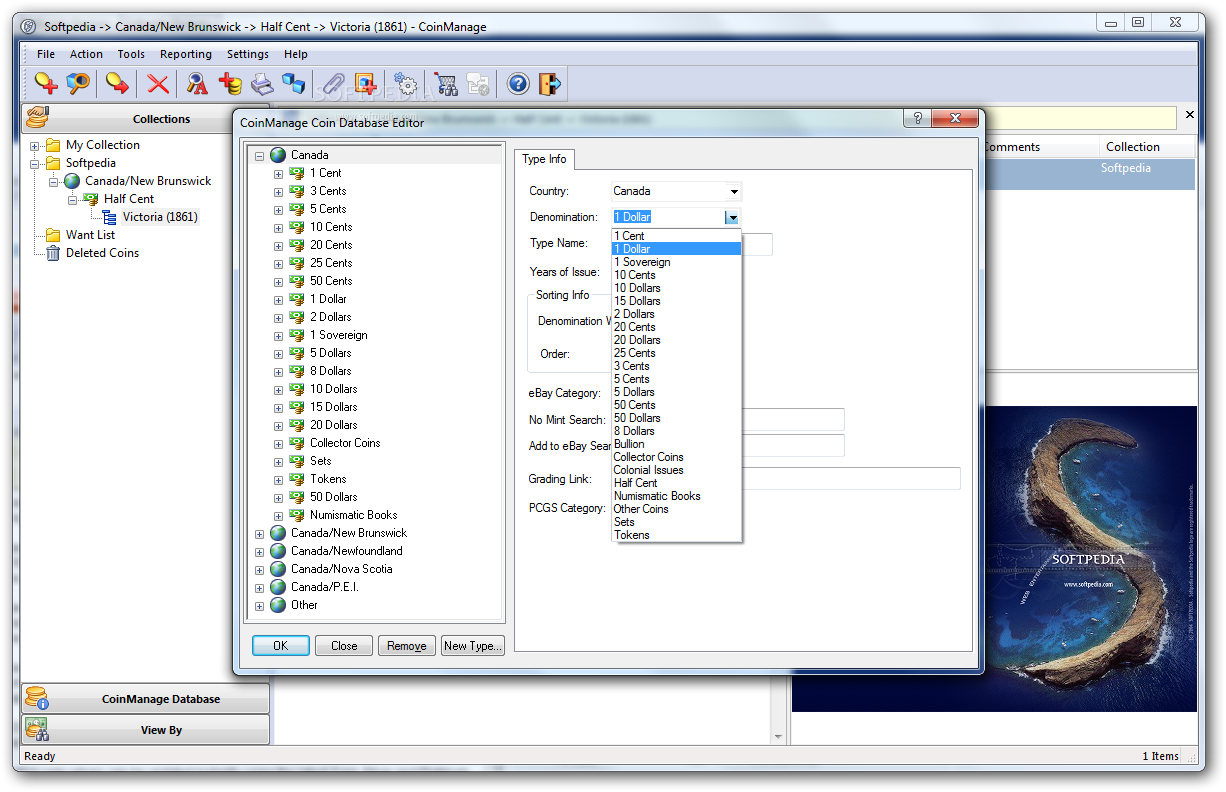Screen dimensions: 1226x792
Task: Choose Half Cent from denomination list
Action: [676, 483]
